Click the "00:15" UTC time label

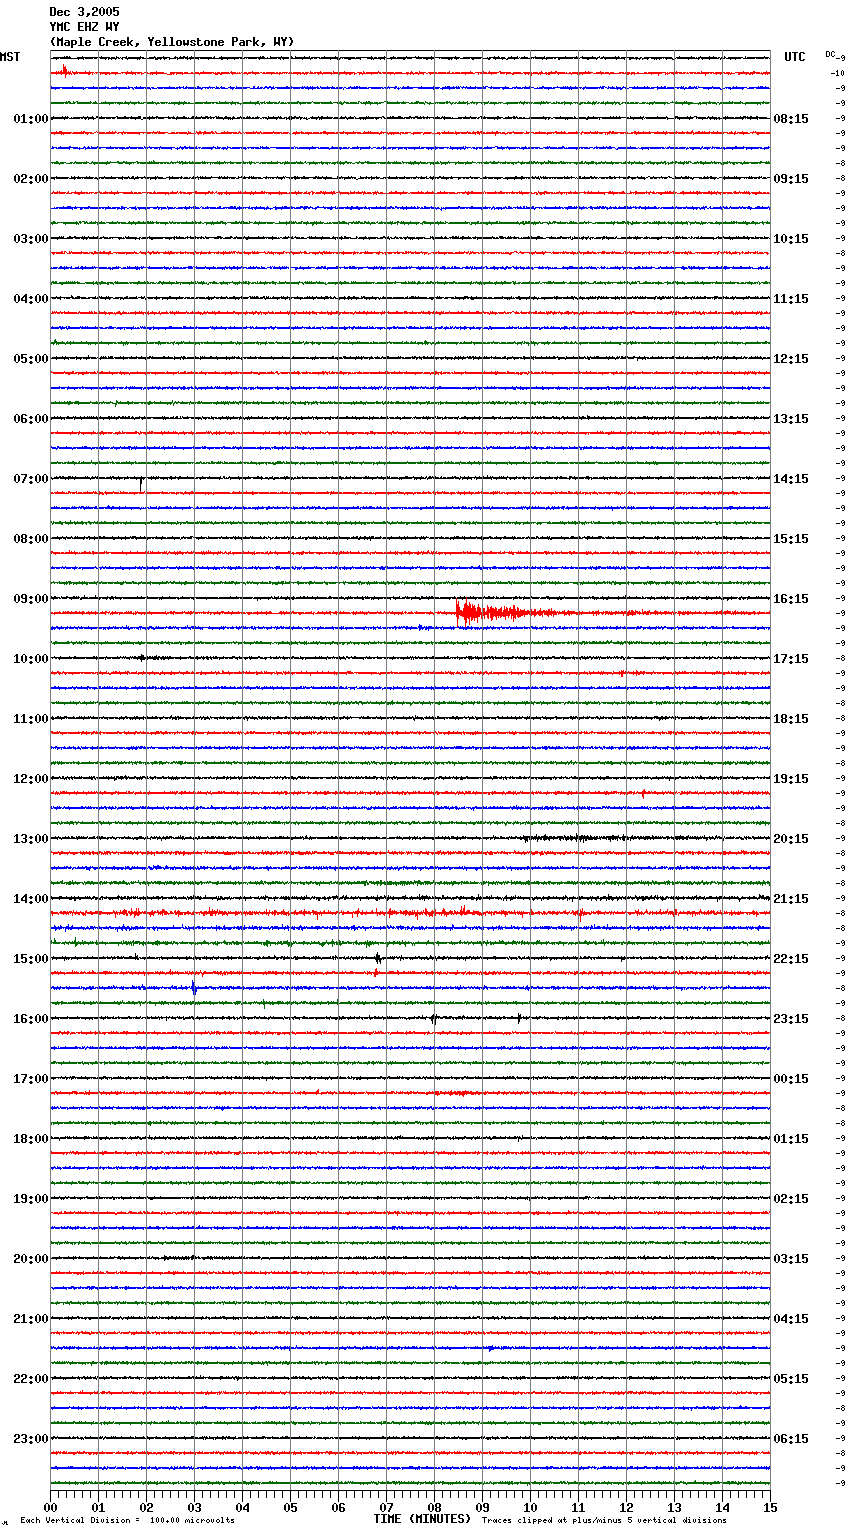click(791, 1079)
